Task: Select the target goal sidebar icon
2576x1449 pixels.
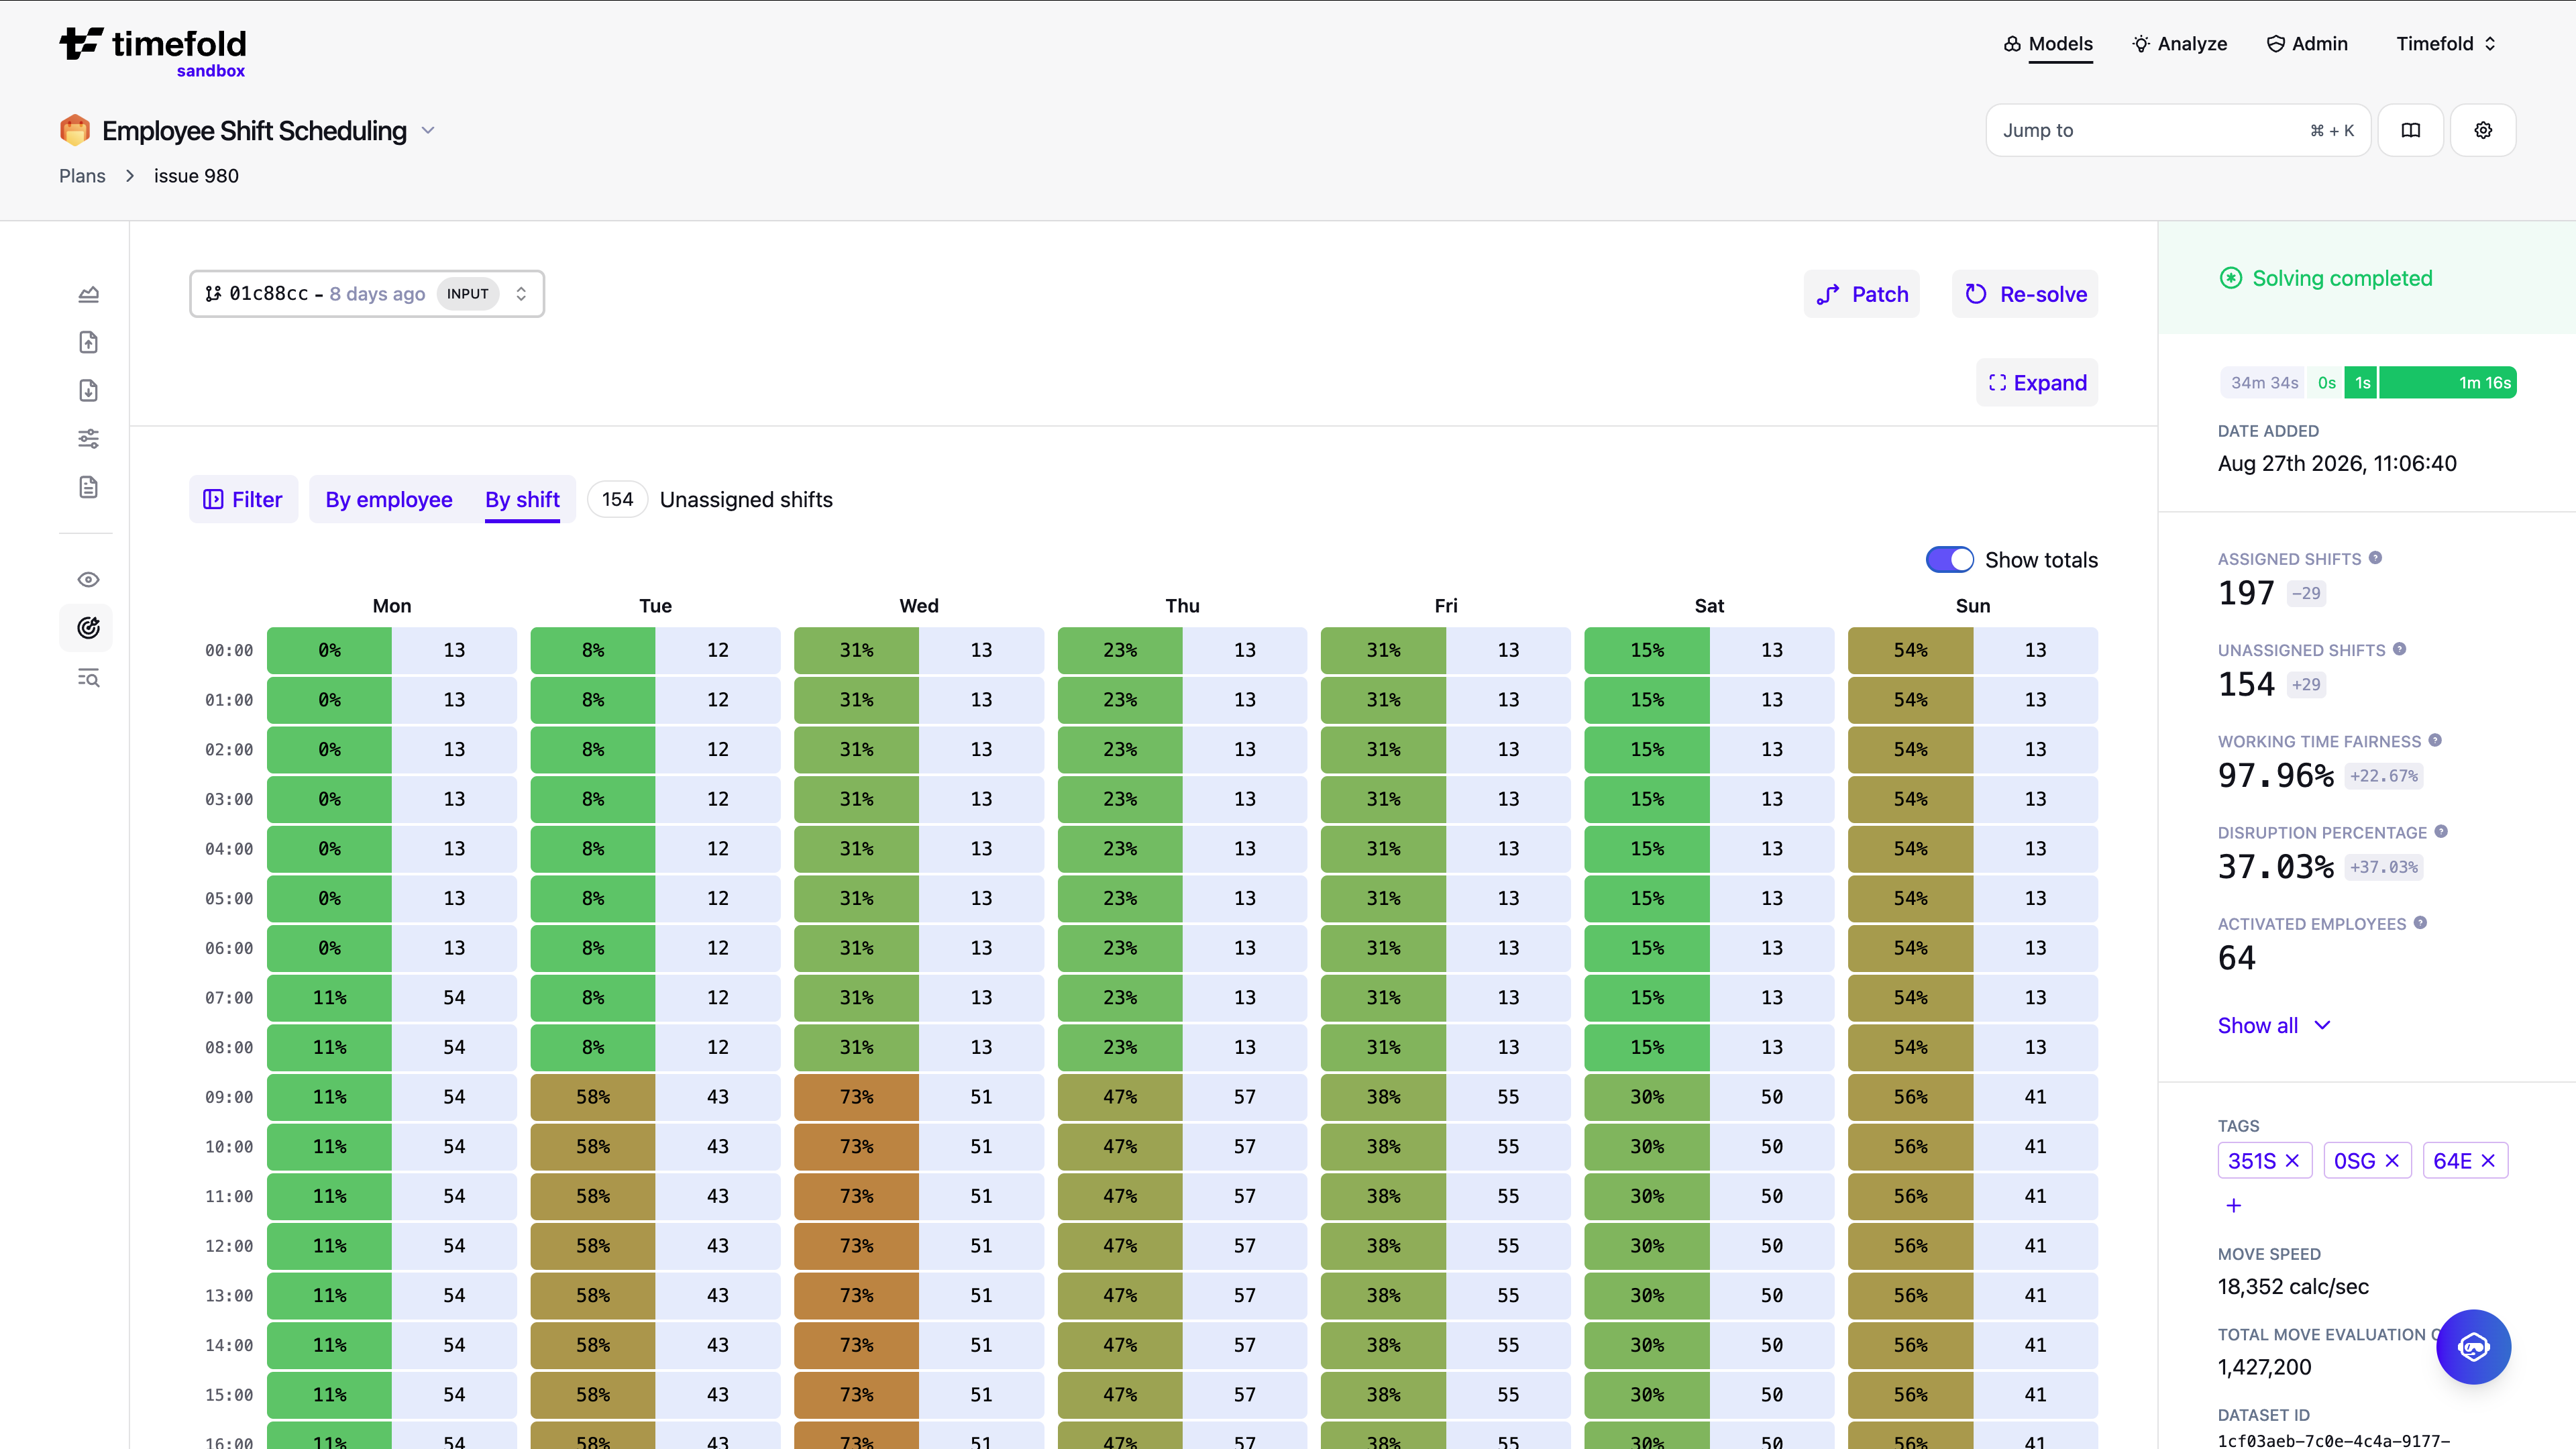Action: pos(88,628)
